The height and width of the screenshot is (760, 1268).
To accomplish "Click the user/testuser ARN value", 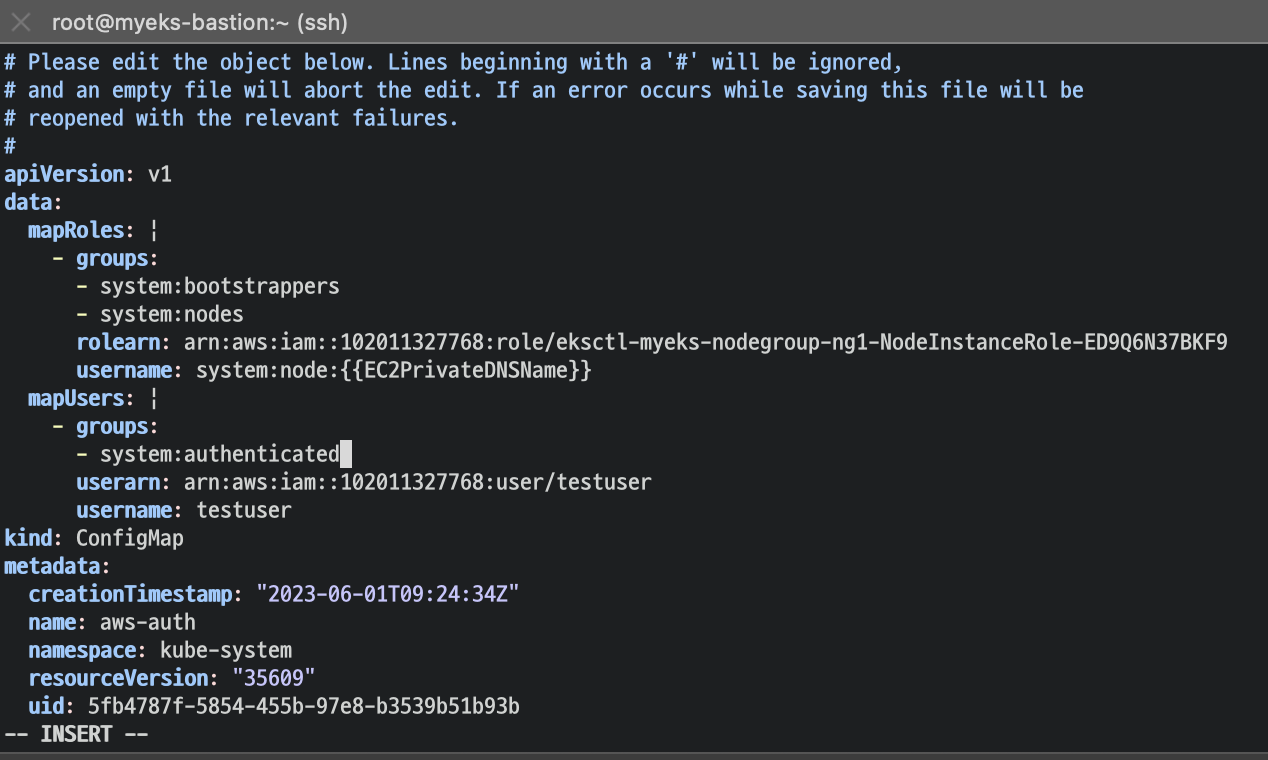I will pos(418,482).
